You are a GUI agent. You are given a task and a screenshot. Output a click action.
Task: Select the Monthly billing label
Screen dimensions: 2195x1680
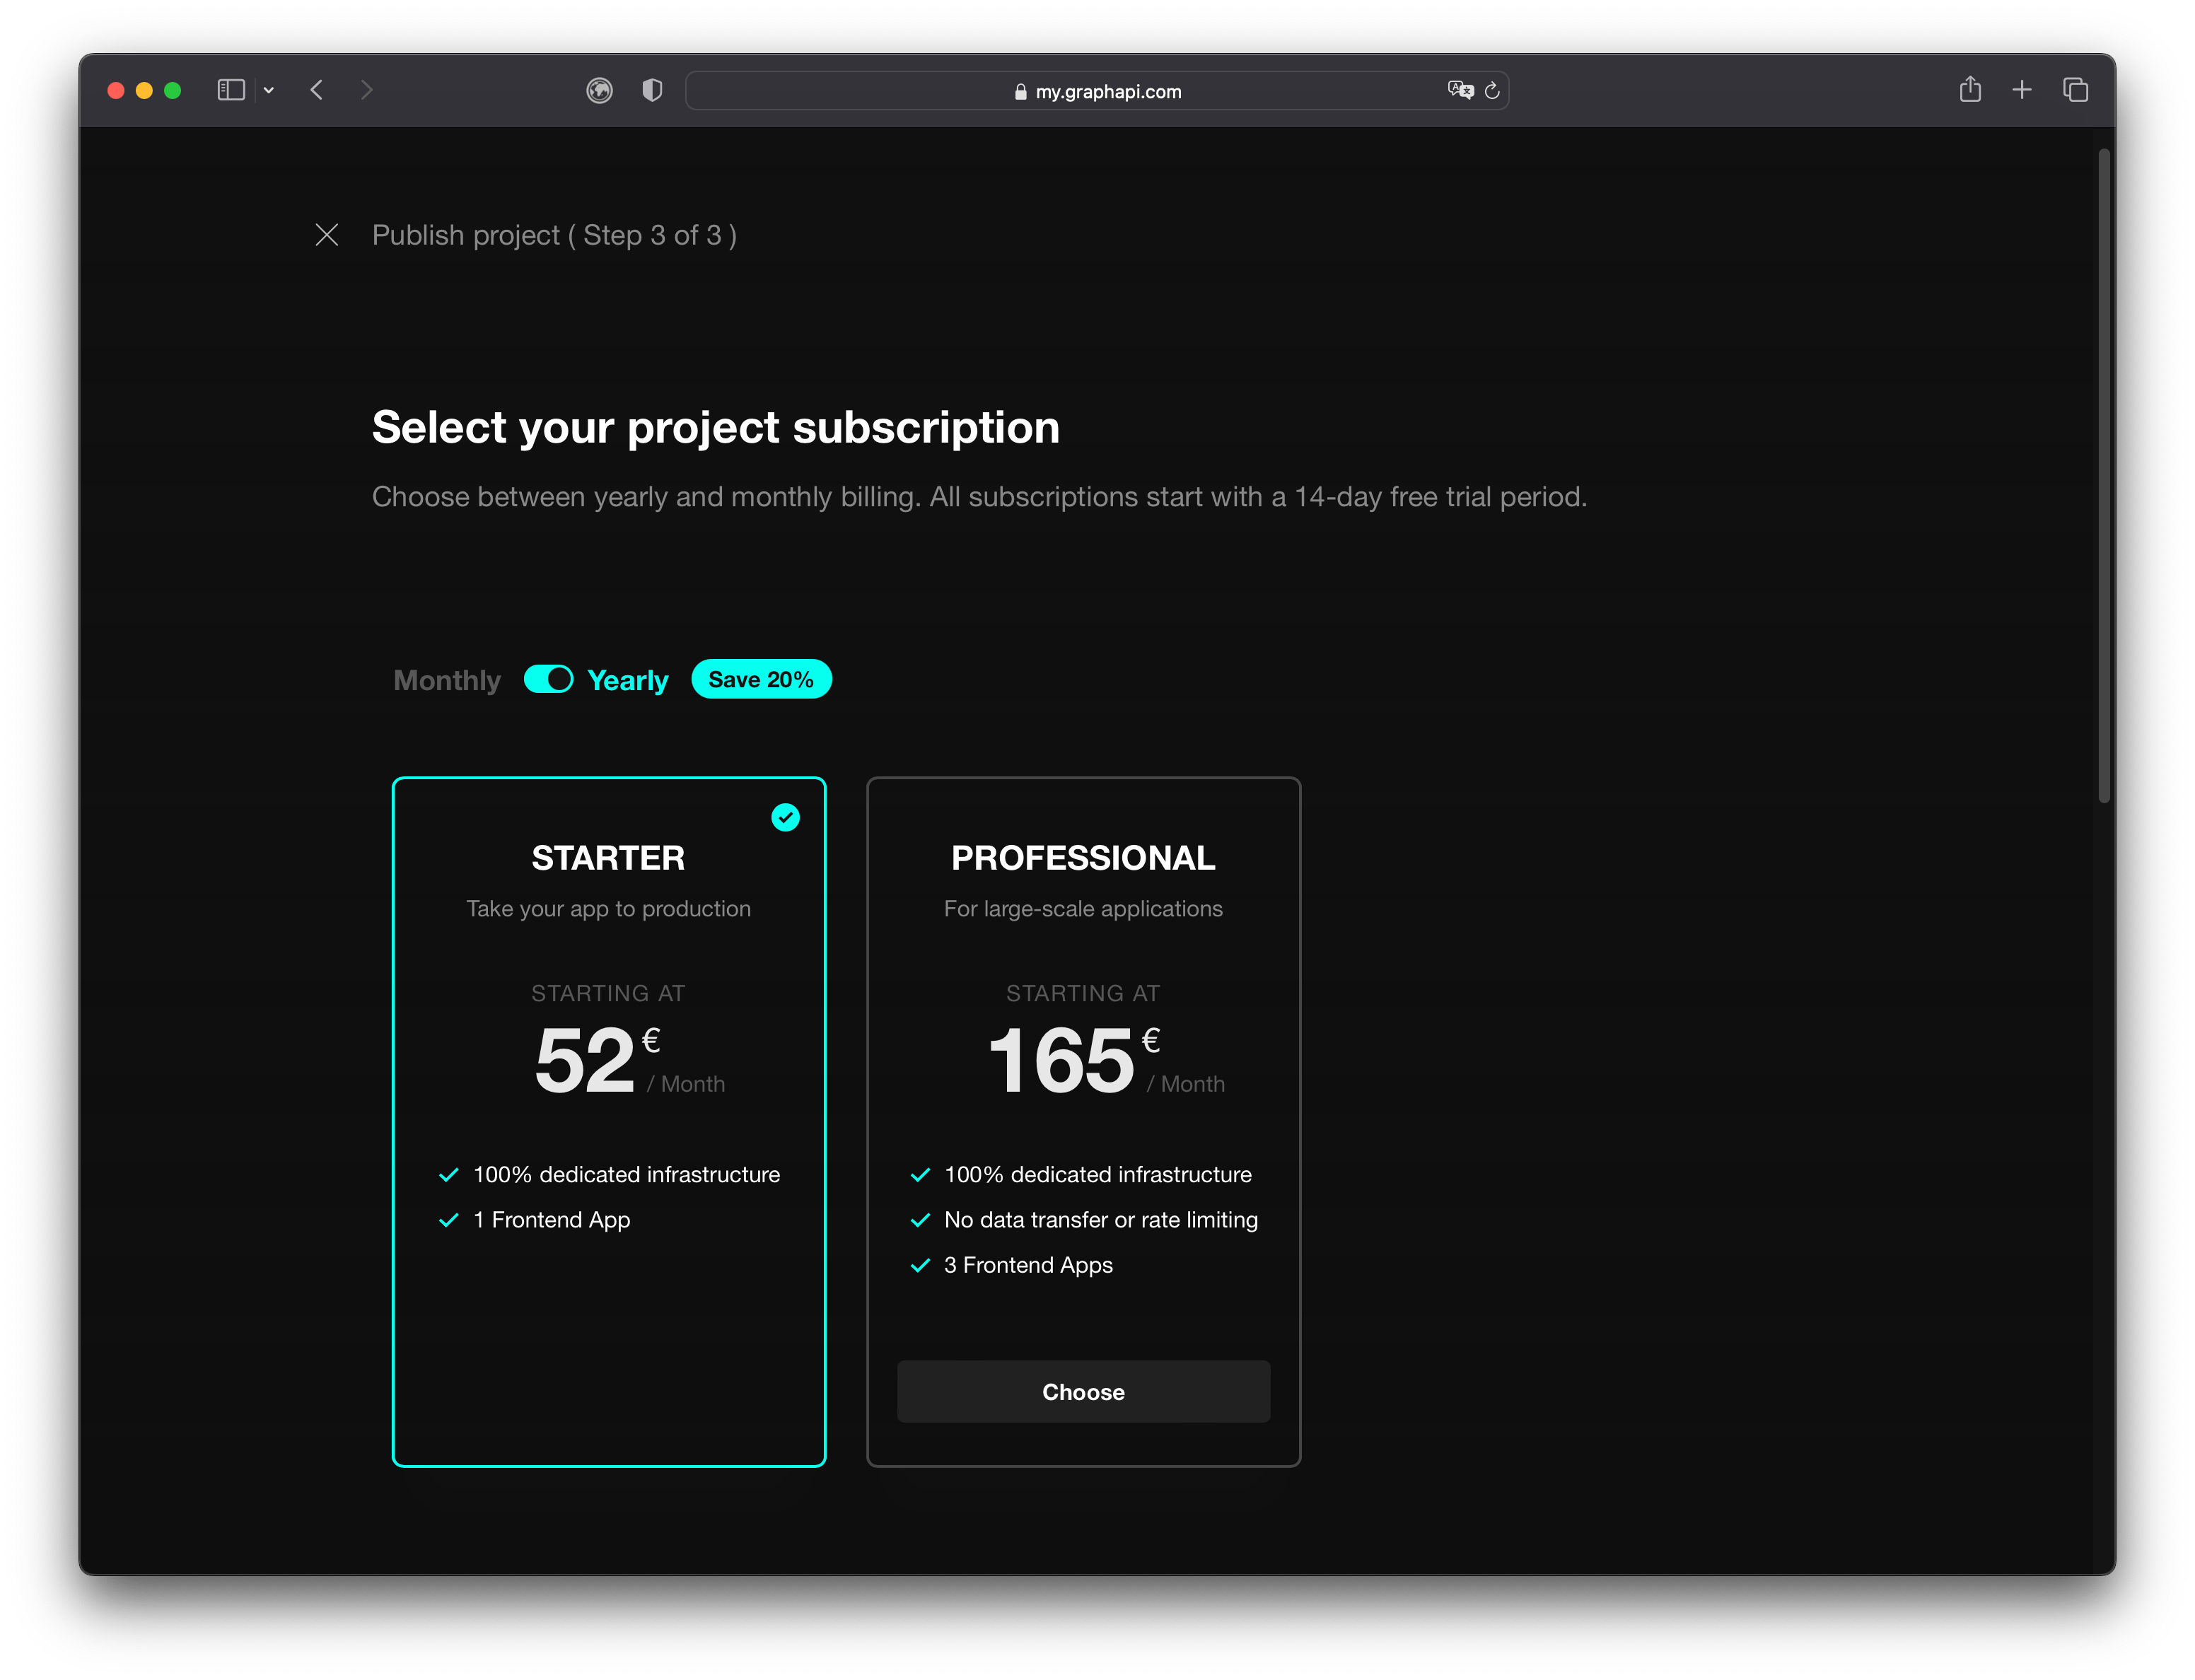coord(447,681)
